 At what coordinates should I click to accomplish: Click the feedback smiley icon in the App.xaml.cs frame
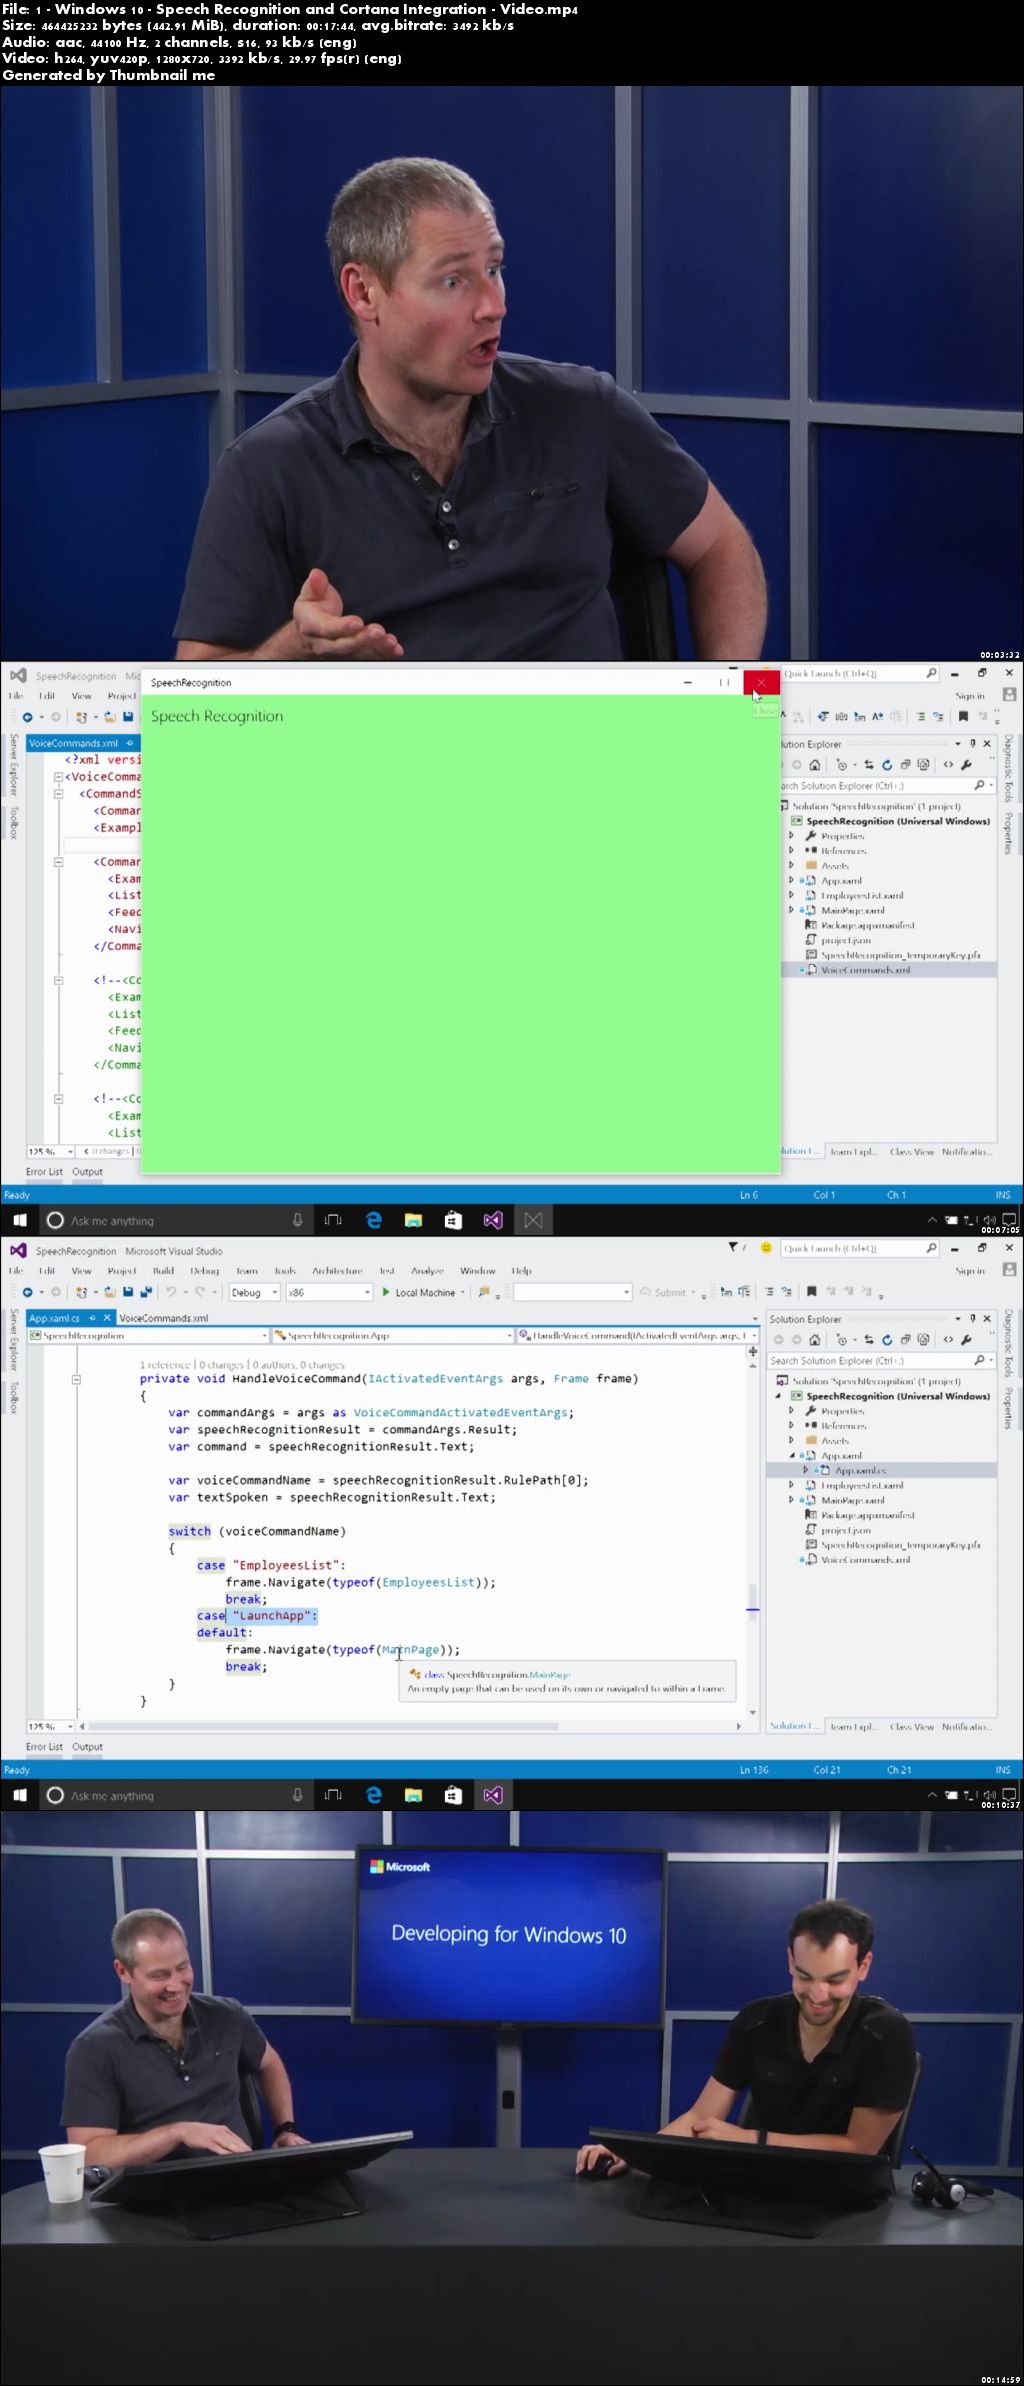(766, 1248)
